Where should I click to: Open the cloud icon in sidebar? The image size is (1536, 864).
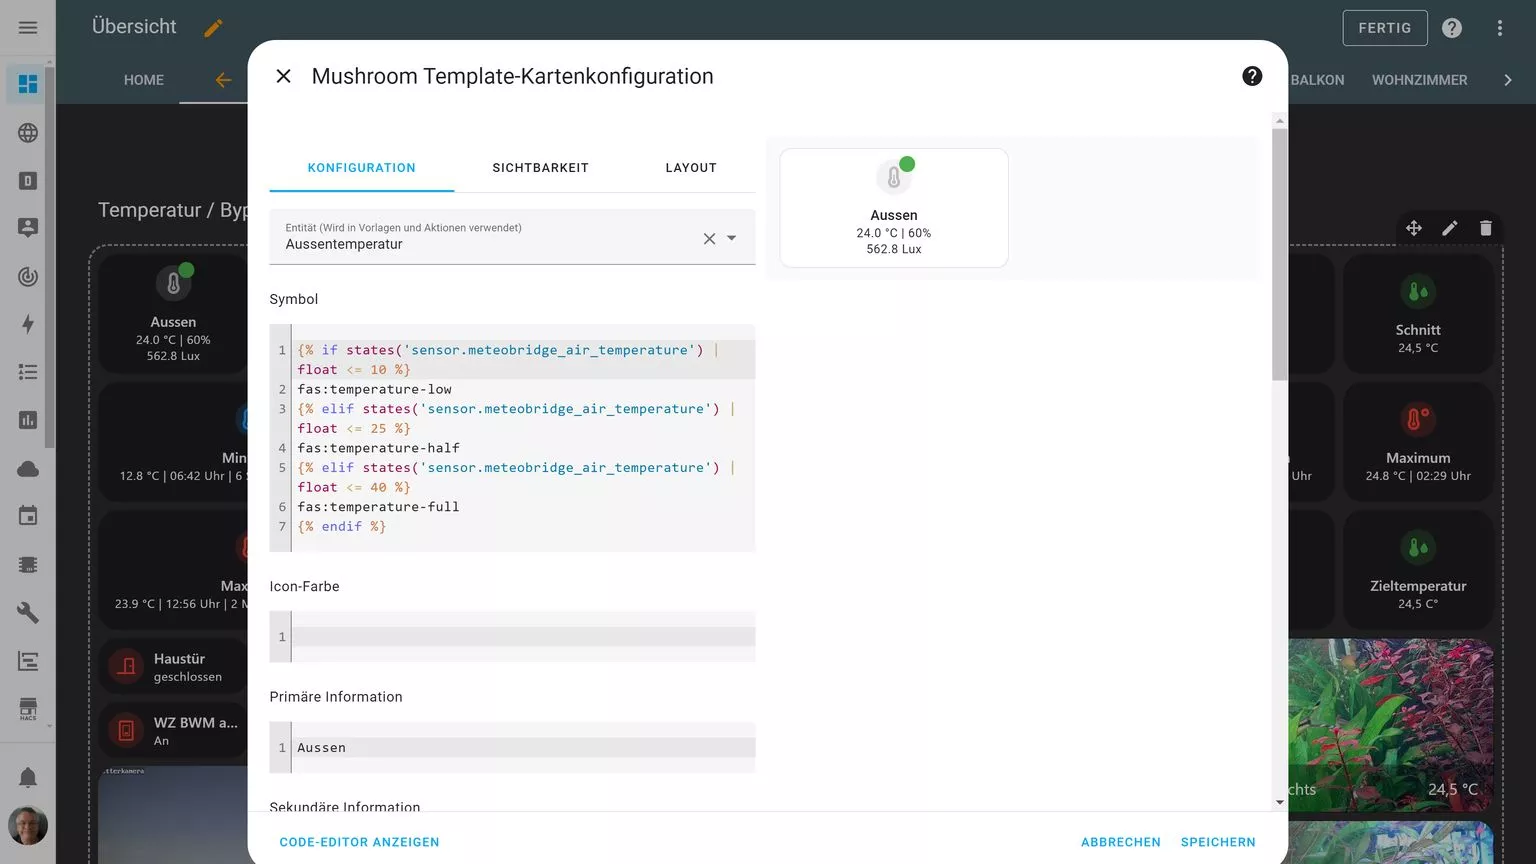click(28, 468)
